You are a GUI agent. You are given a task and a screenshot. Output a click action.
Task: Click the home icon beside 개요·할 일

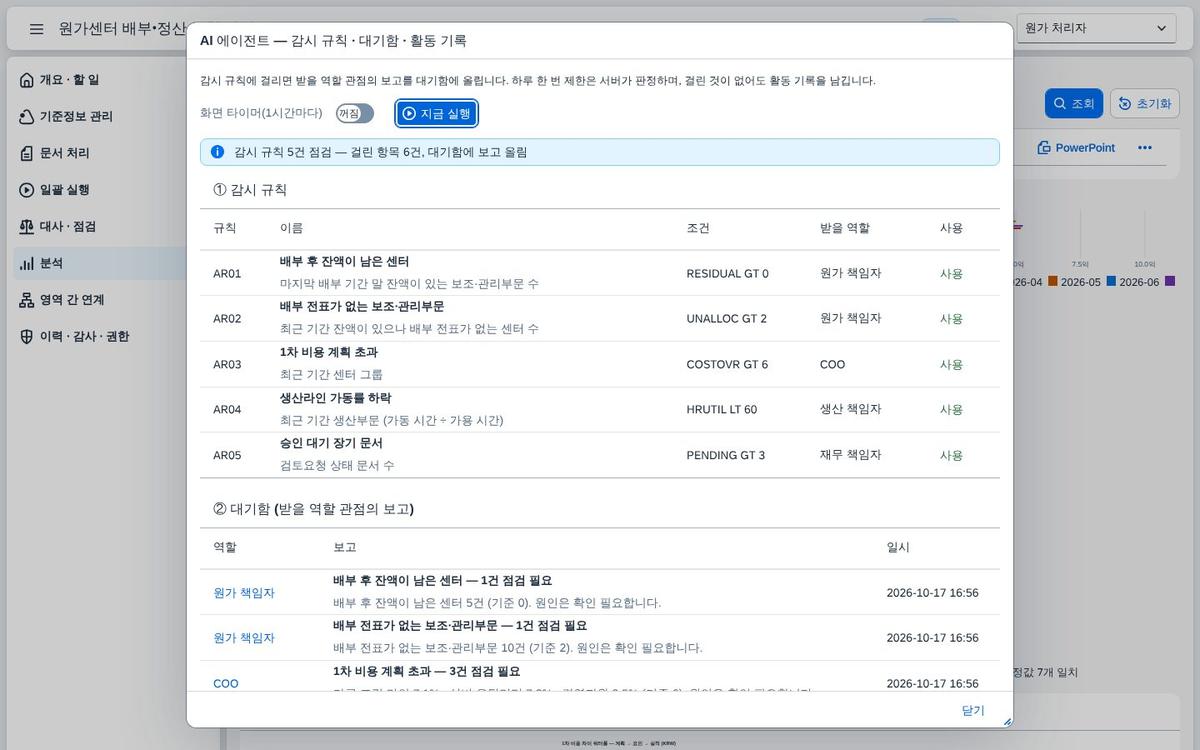pos(27,80)
